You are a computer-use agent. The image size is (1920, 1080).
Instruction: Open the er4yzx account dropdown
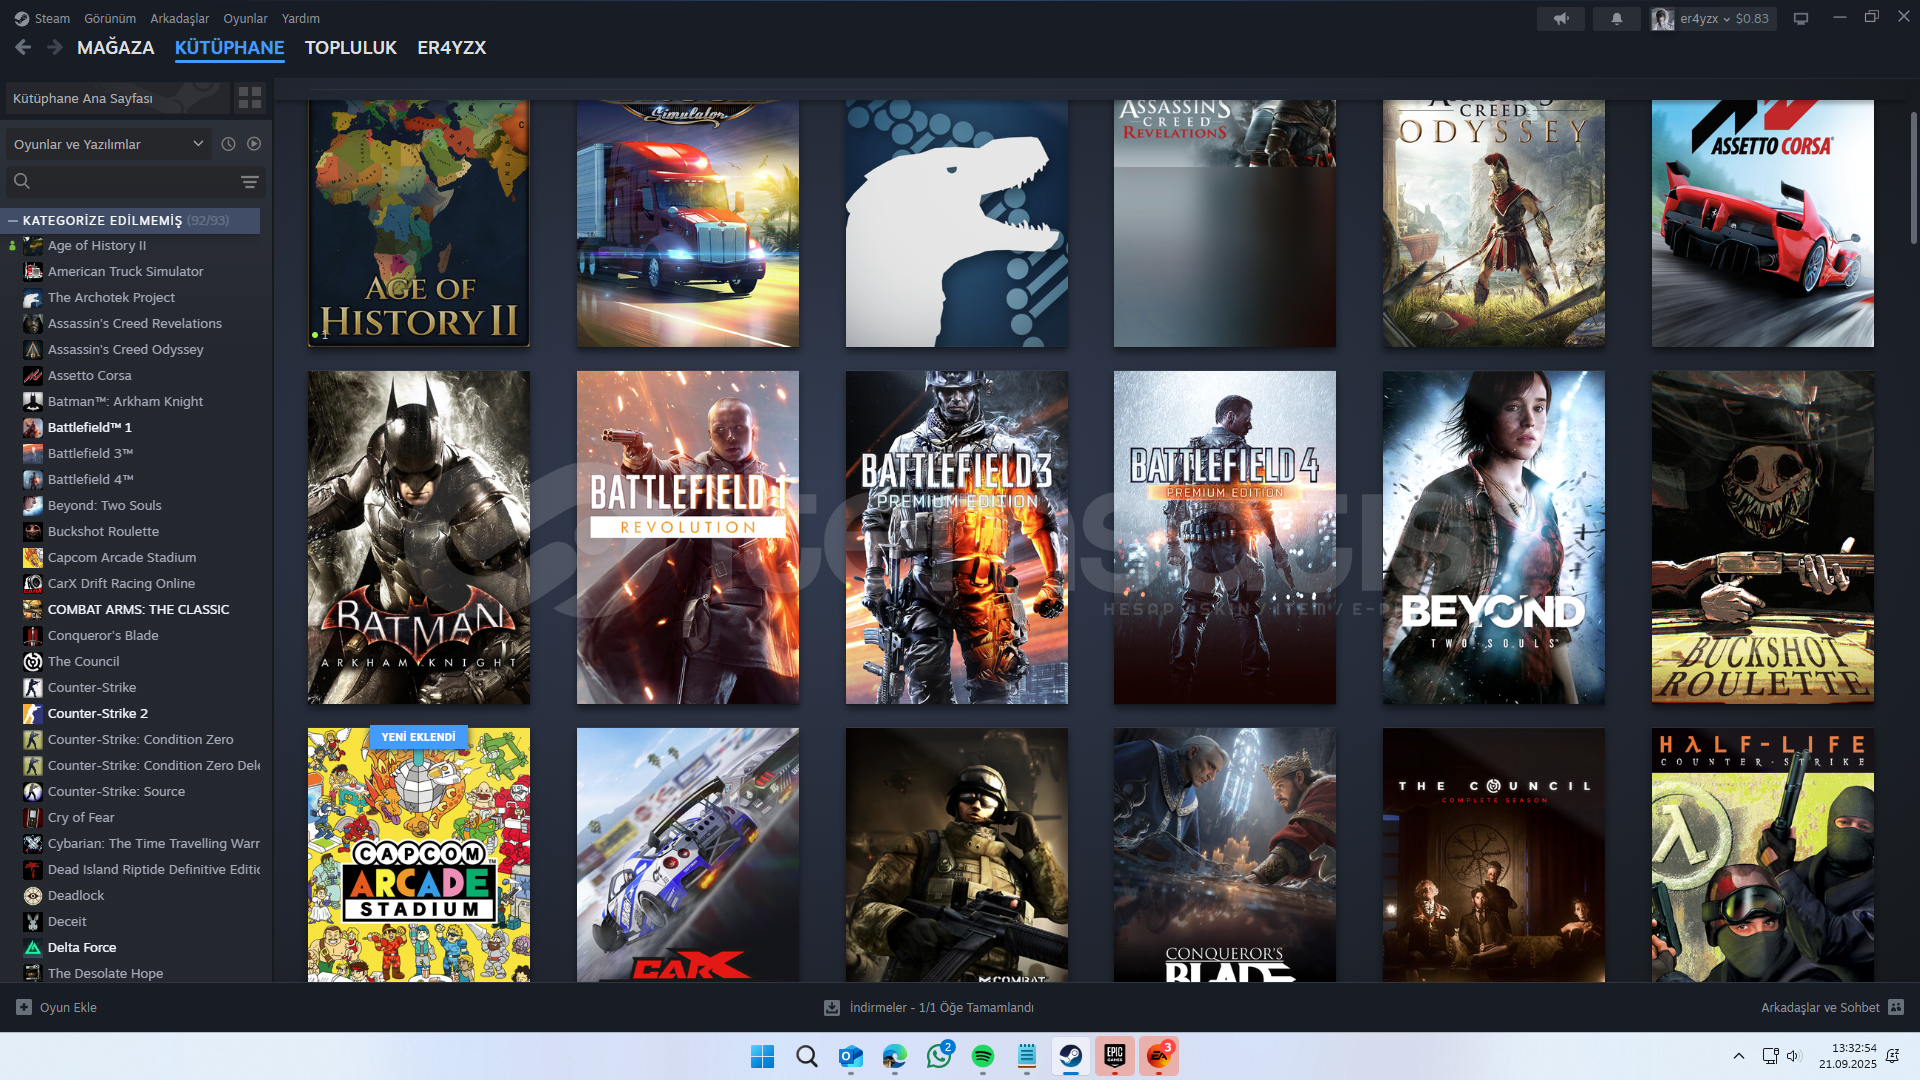point(1713,18)
